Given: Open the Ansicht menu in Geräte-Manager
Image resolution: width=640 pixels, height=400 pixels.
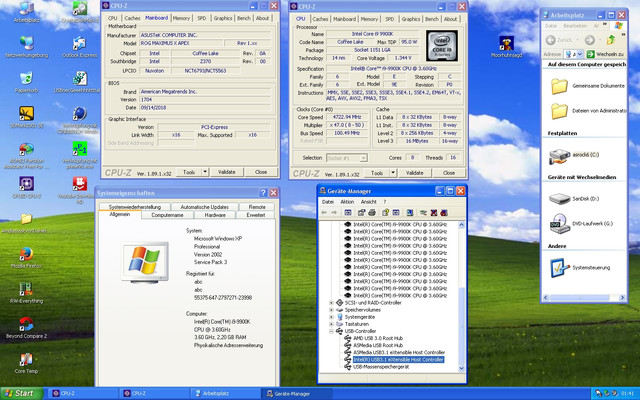Looking at the screenshot, I should point(369,202).
